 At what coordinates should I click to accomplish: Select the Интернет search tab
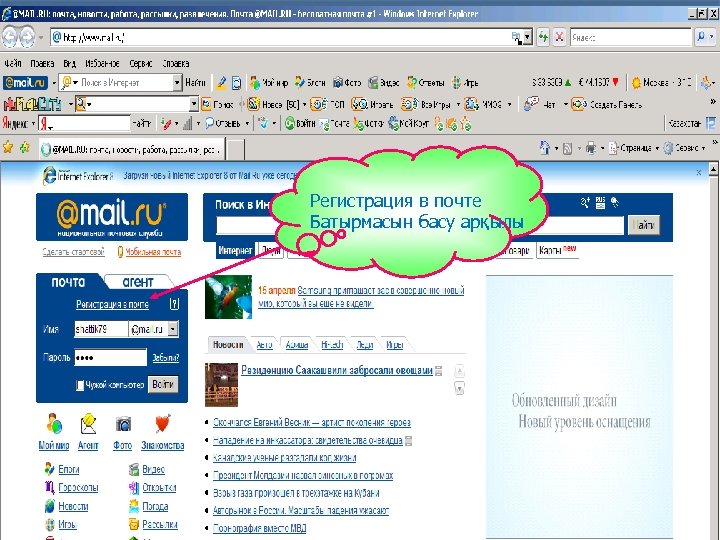click(x=235, y=250)
